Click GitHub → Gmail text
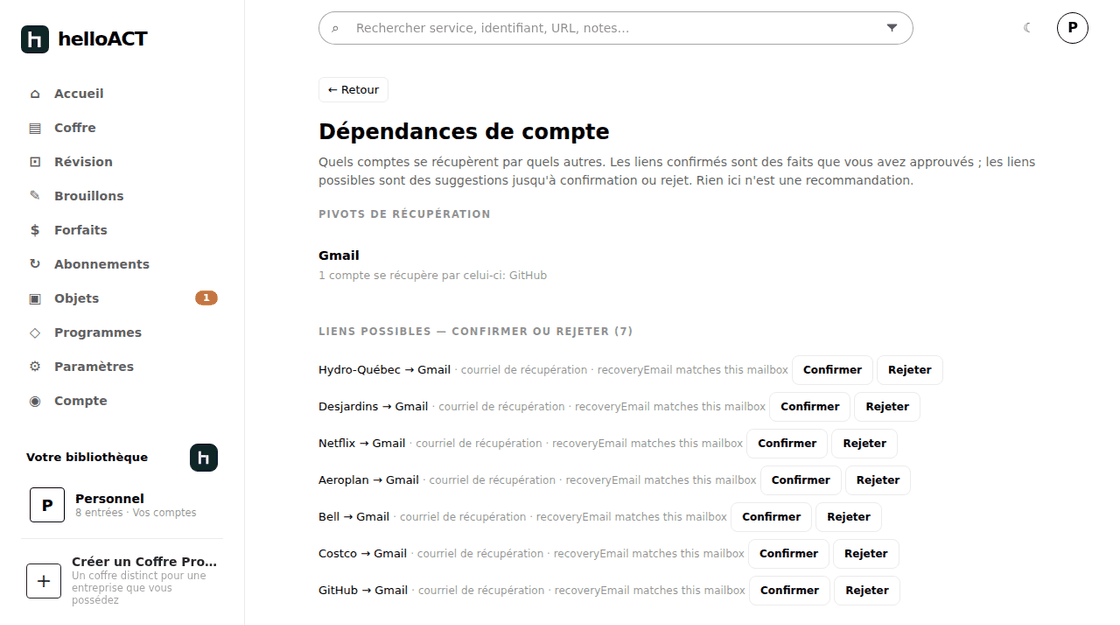The image size is (1120, 625). click(363, 591)
